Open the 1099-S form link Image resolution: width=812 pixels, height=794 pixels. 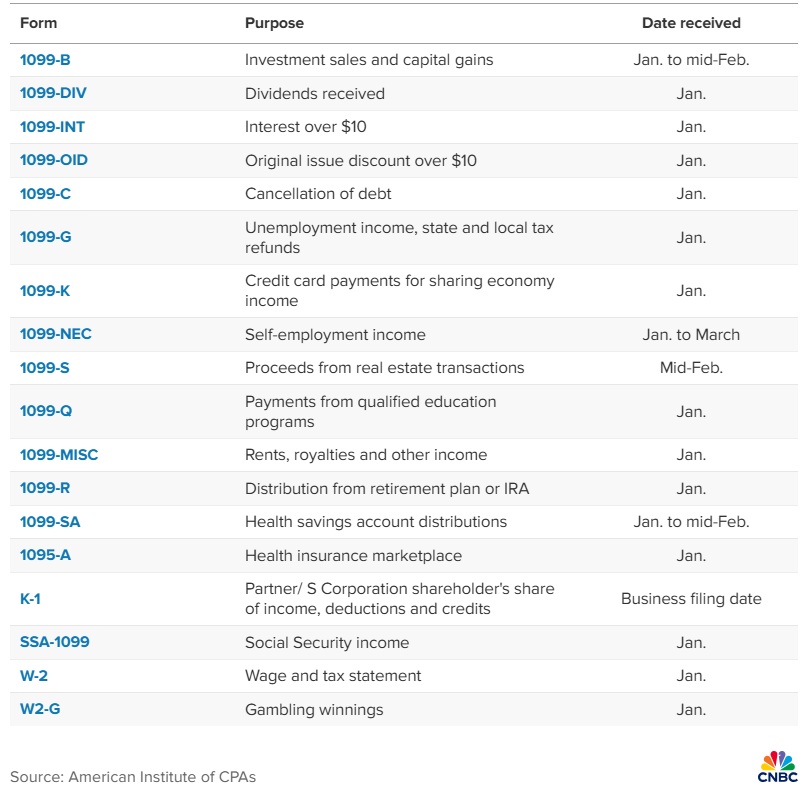44,368
